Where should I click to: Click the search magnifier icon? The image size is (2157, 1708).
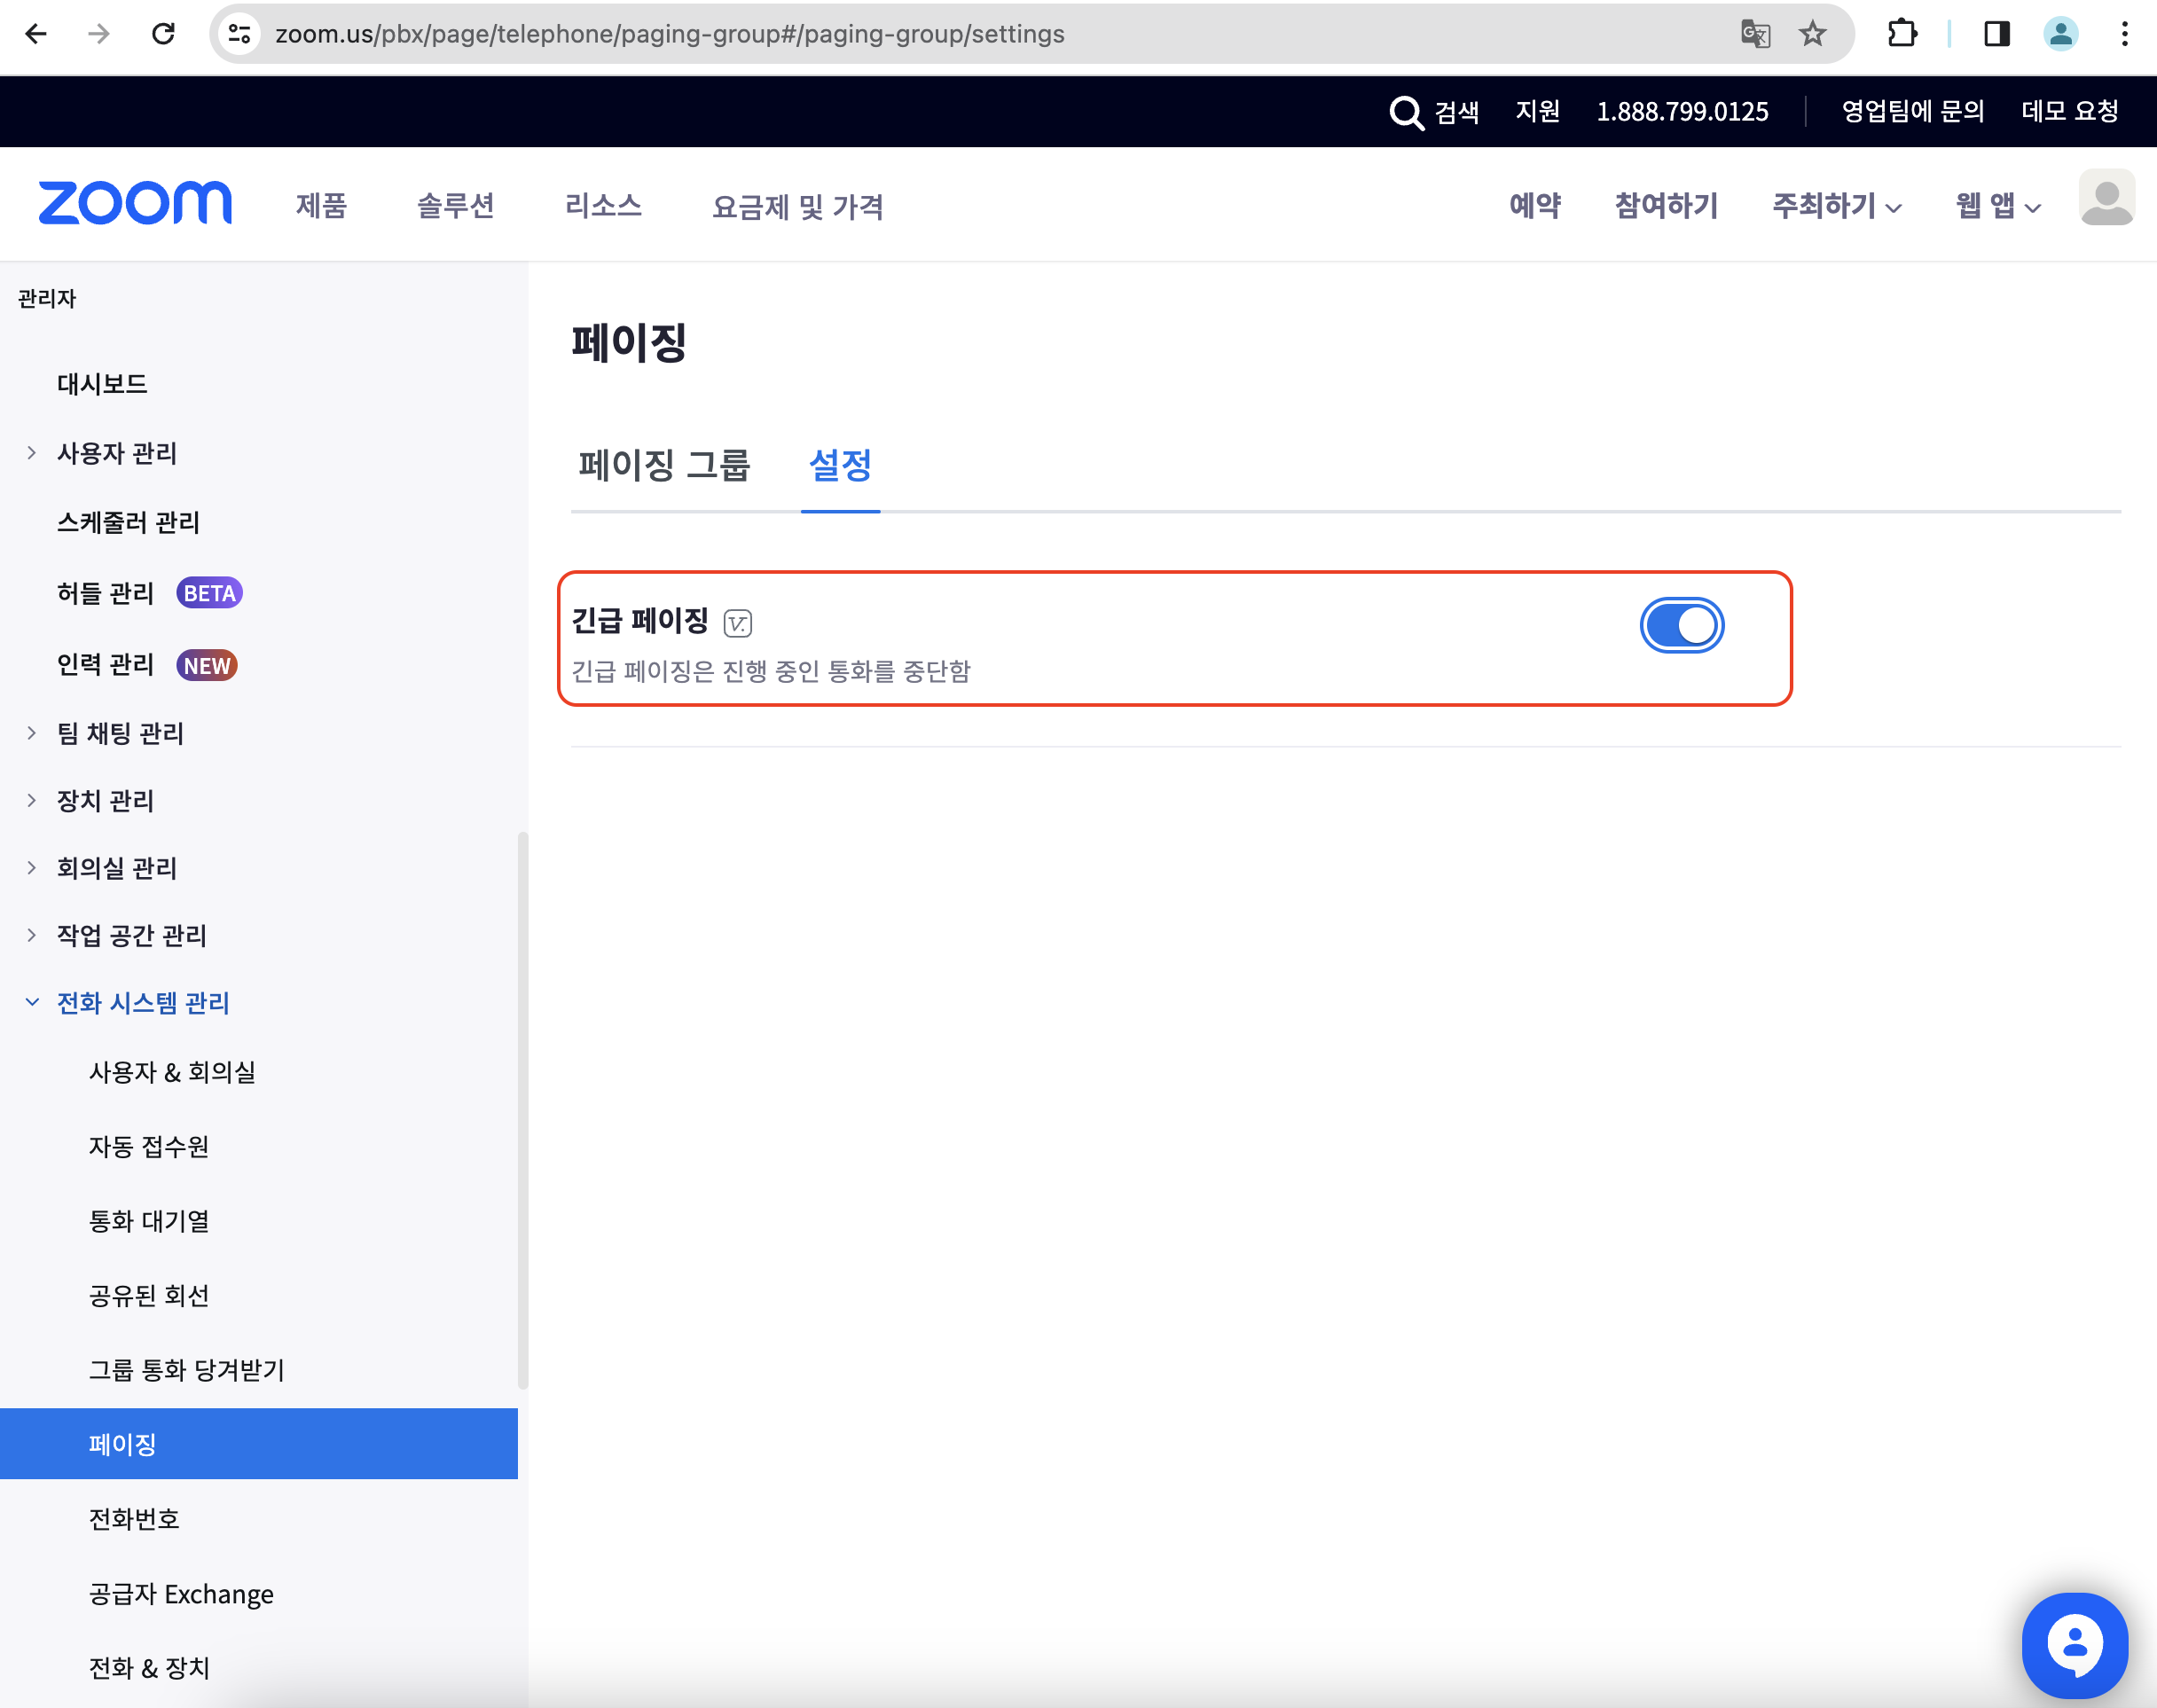(1406, 112)
